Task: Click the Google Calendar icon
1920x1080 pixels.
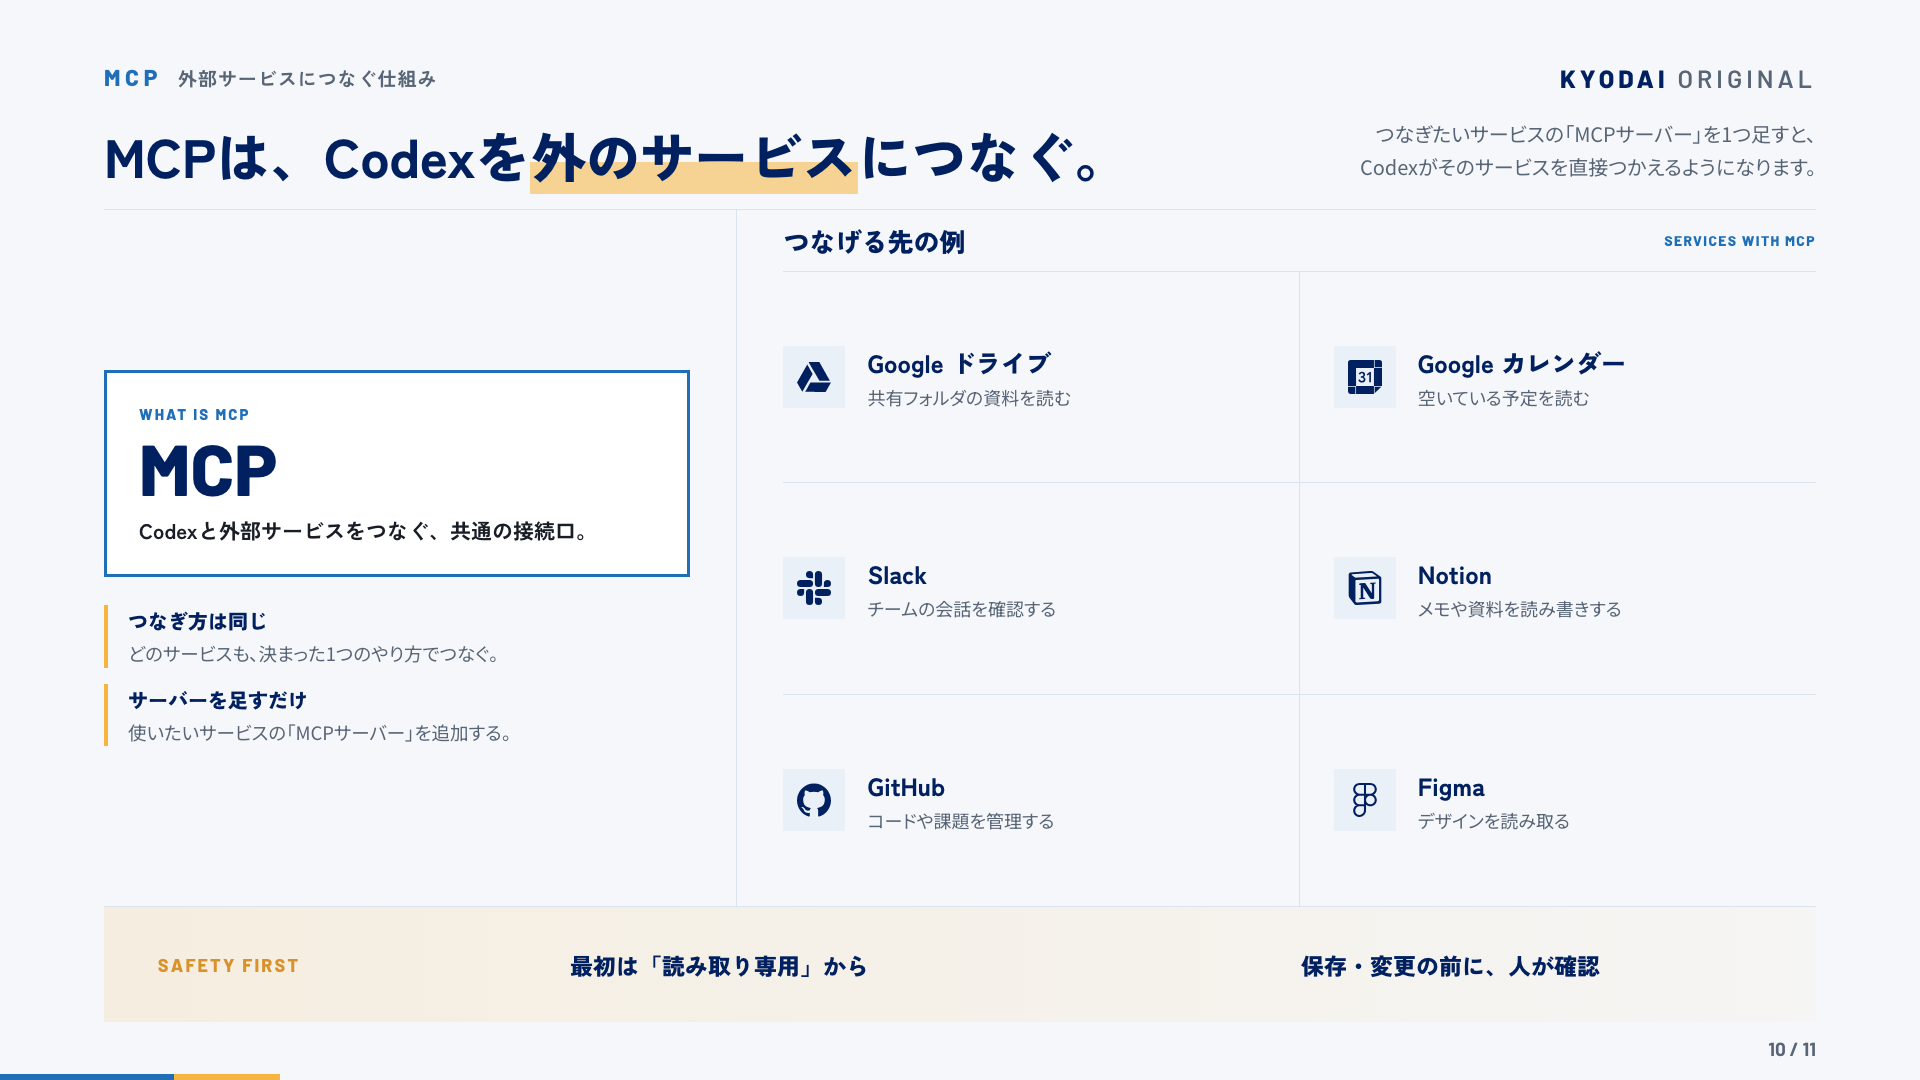Action: 1365,377
